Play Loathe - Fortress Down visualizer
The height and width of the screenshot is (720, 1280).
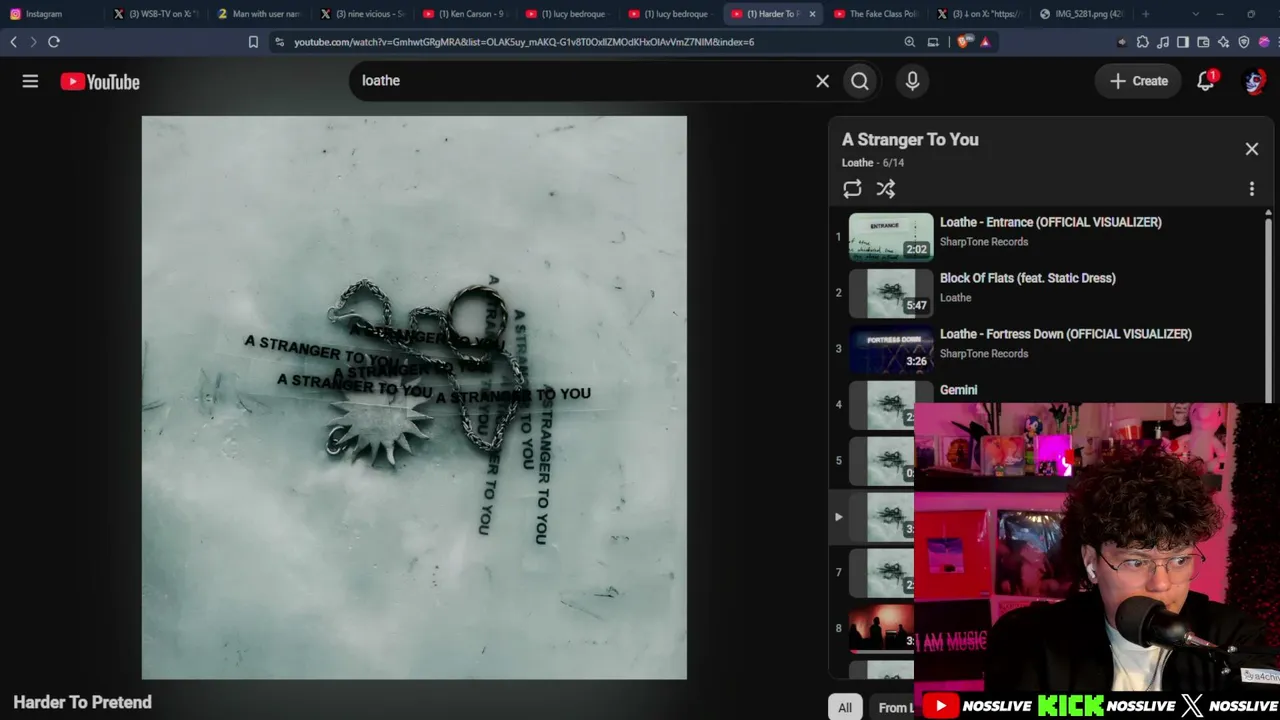tap(1066, 334)
